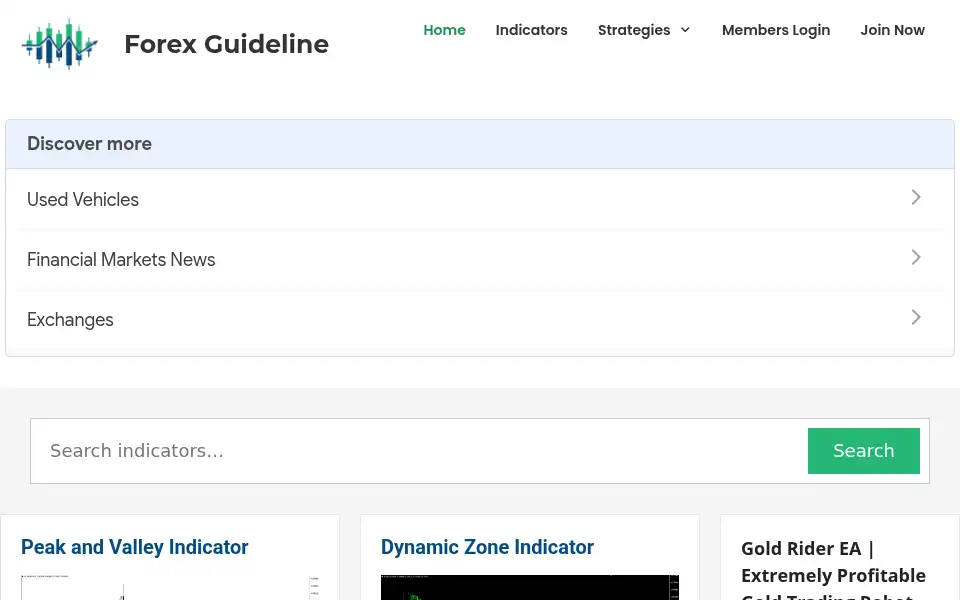960x600 pixels.
Task: Click the chevron beside Used Vehicles
Action: pyautogui.click(x=916, y=197)
